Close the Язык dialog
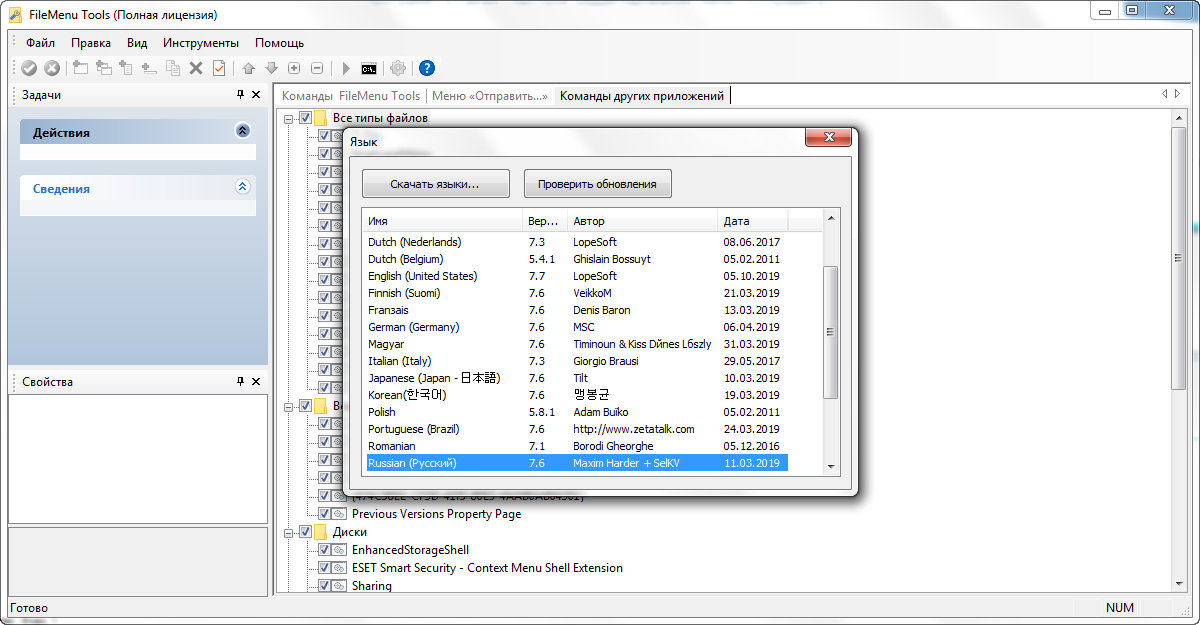The width and height of the screenshot is (1200, 625). [x=828, y=139]
